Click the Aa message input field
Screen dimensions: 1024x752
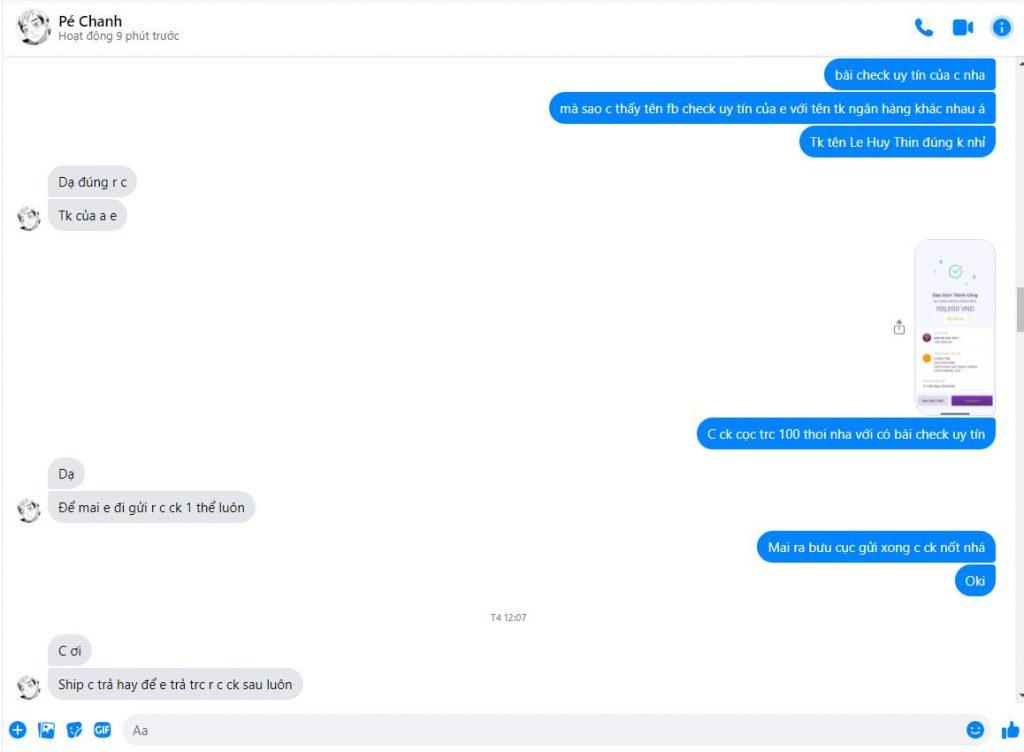542,730
